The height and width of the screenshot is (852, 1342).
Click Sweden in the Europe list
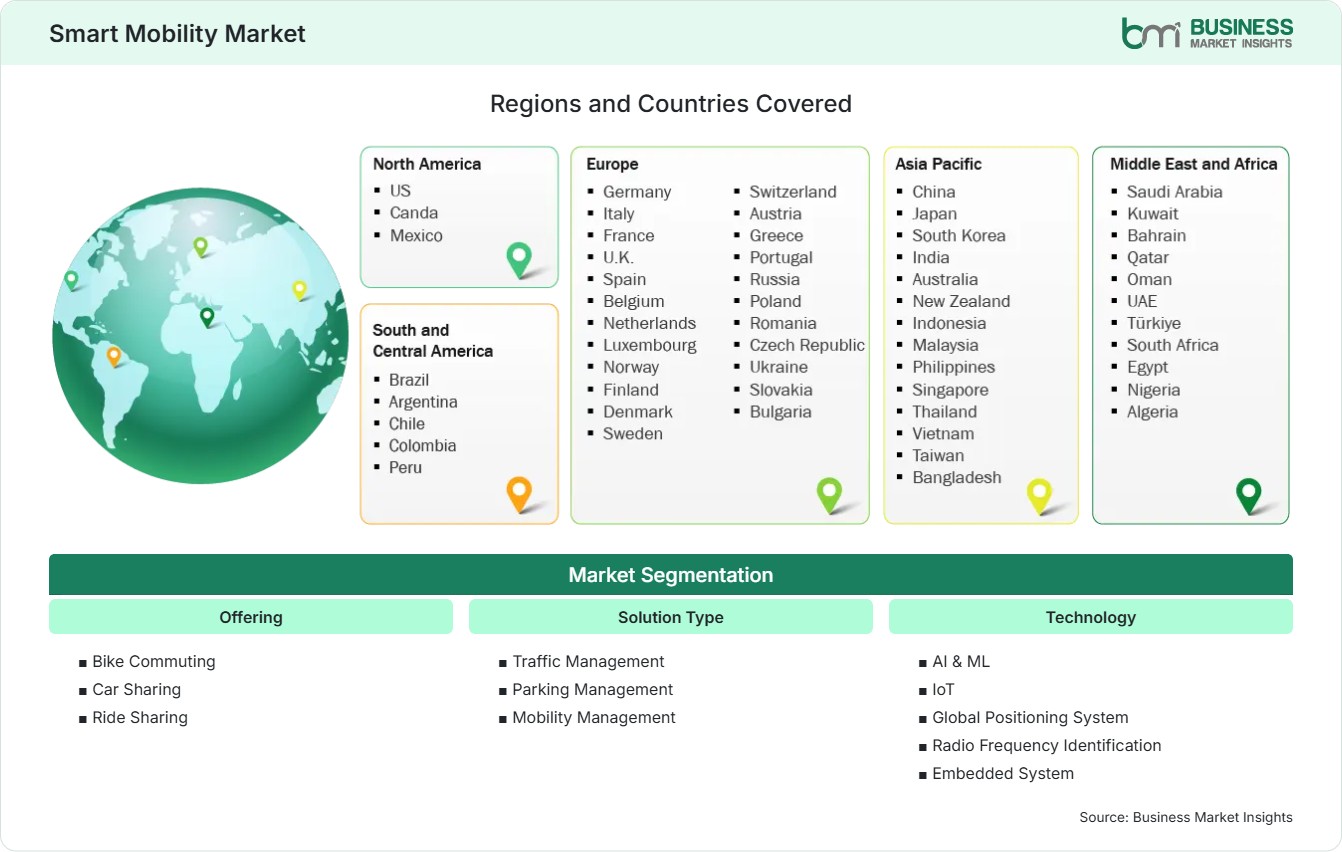coord(633,434)
